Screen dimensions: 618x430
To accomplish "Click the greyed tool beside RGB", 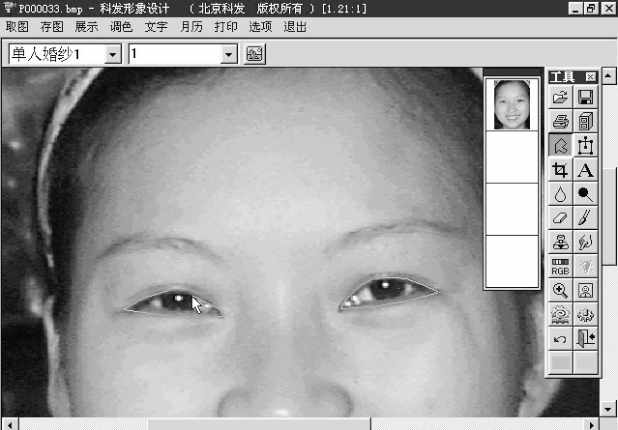I will pos(585,266).
